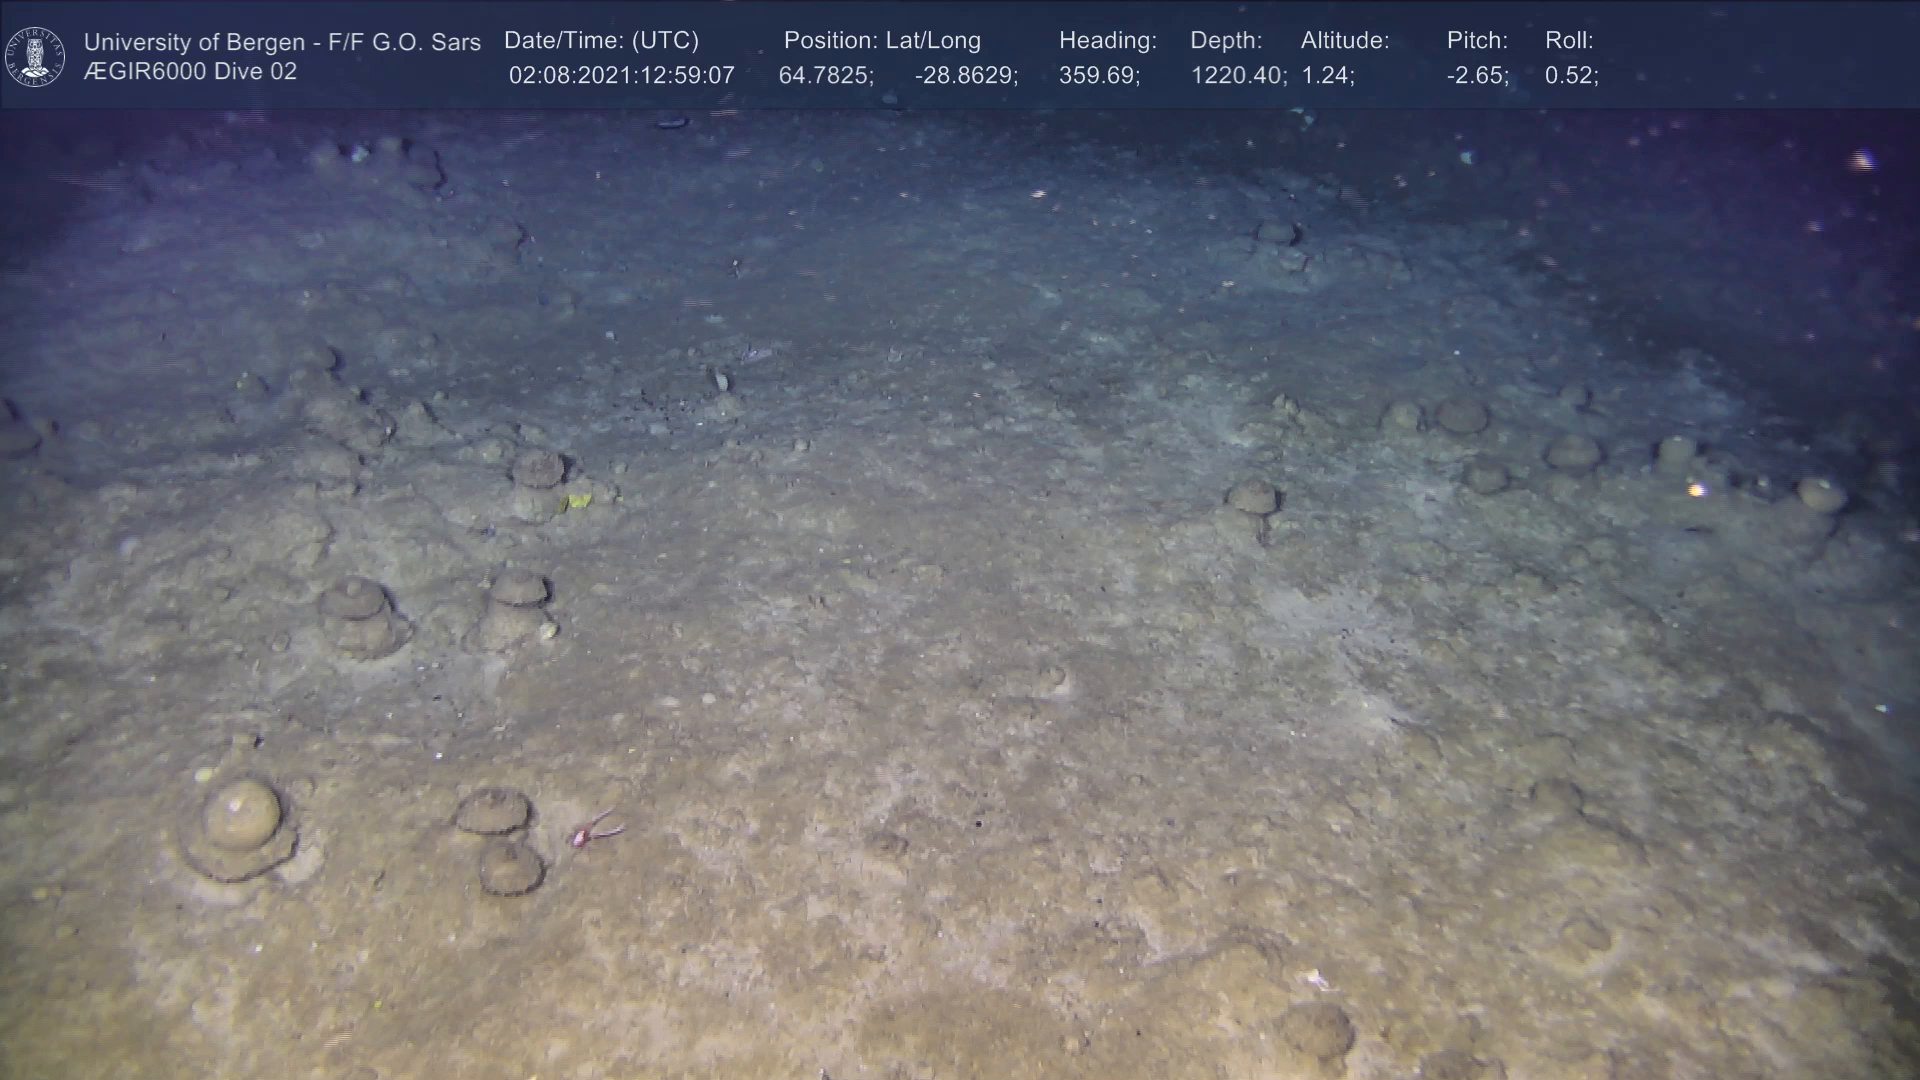Viewport: 1920px width, 1080px height.
Task: Select the ÆGIR6000 Dive 02 label
Action: tap(190, 72)
